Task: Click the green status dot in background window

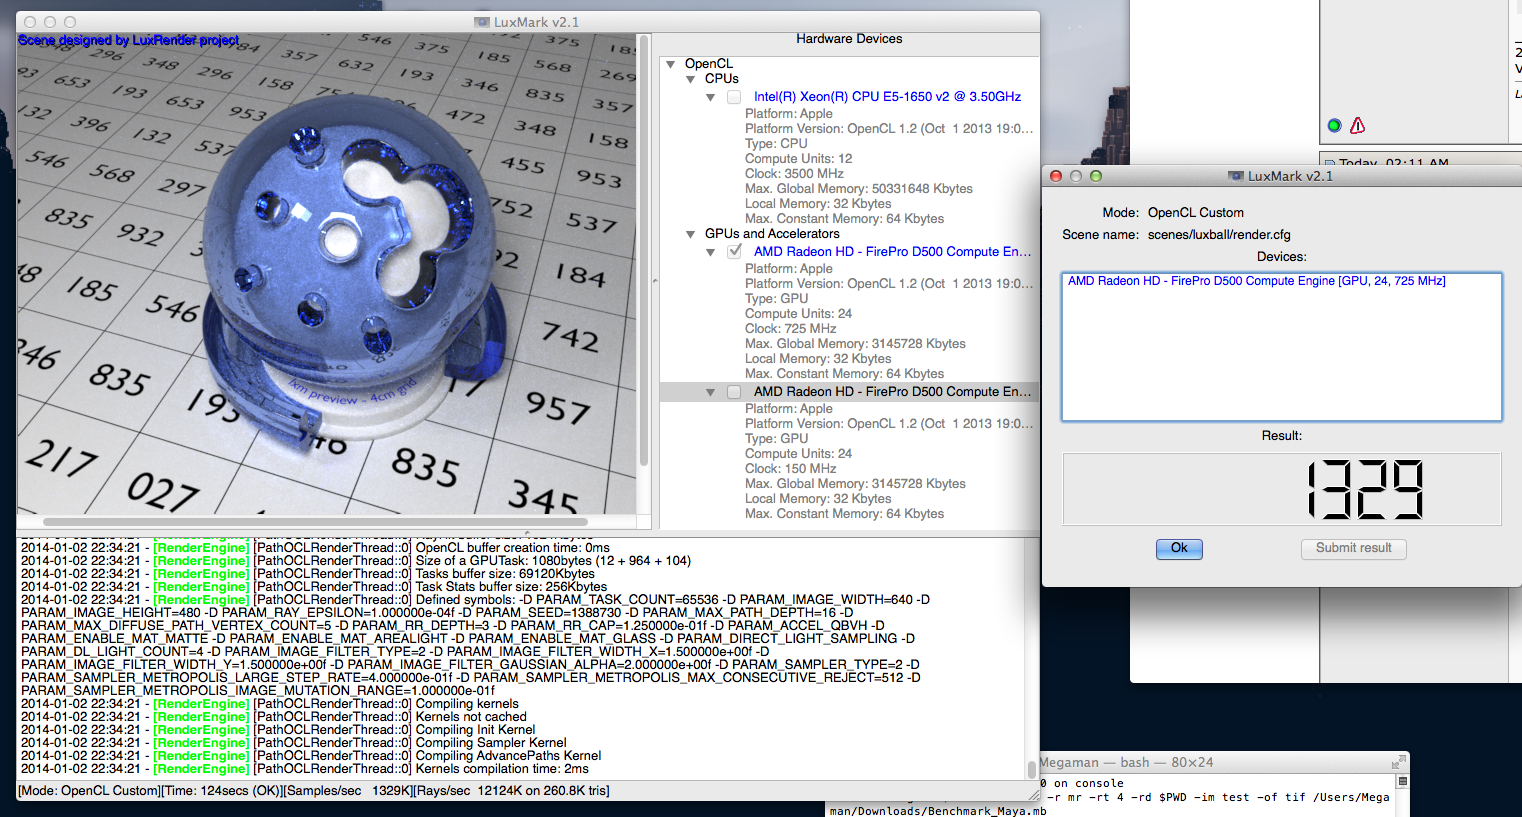Action: pos(1334,125)
